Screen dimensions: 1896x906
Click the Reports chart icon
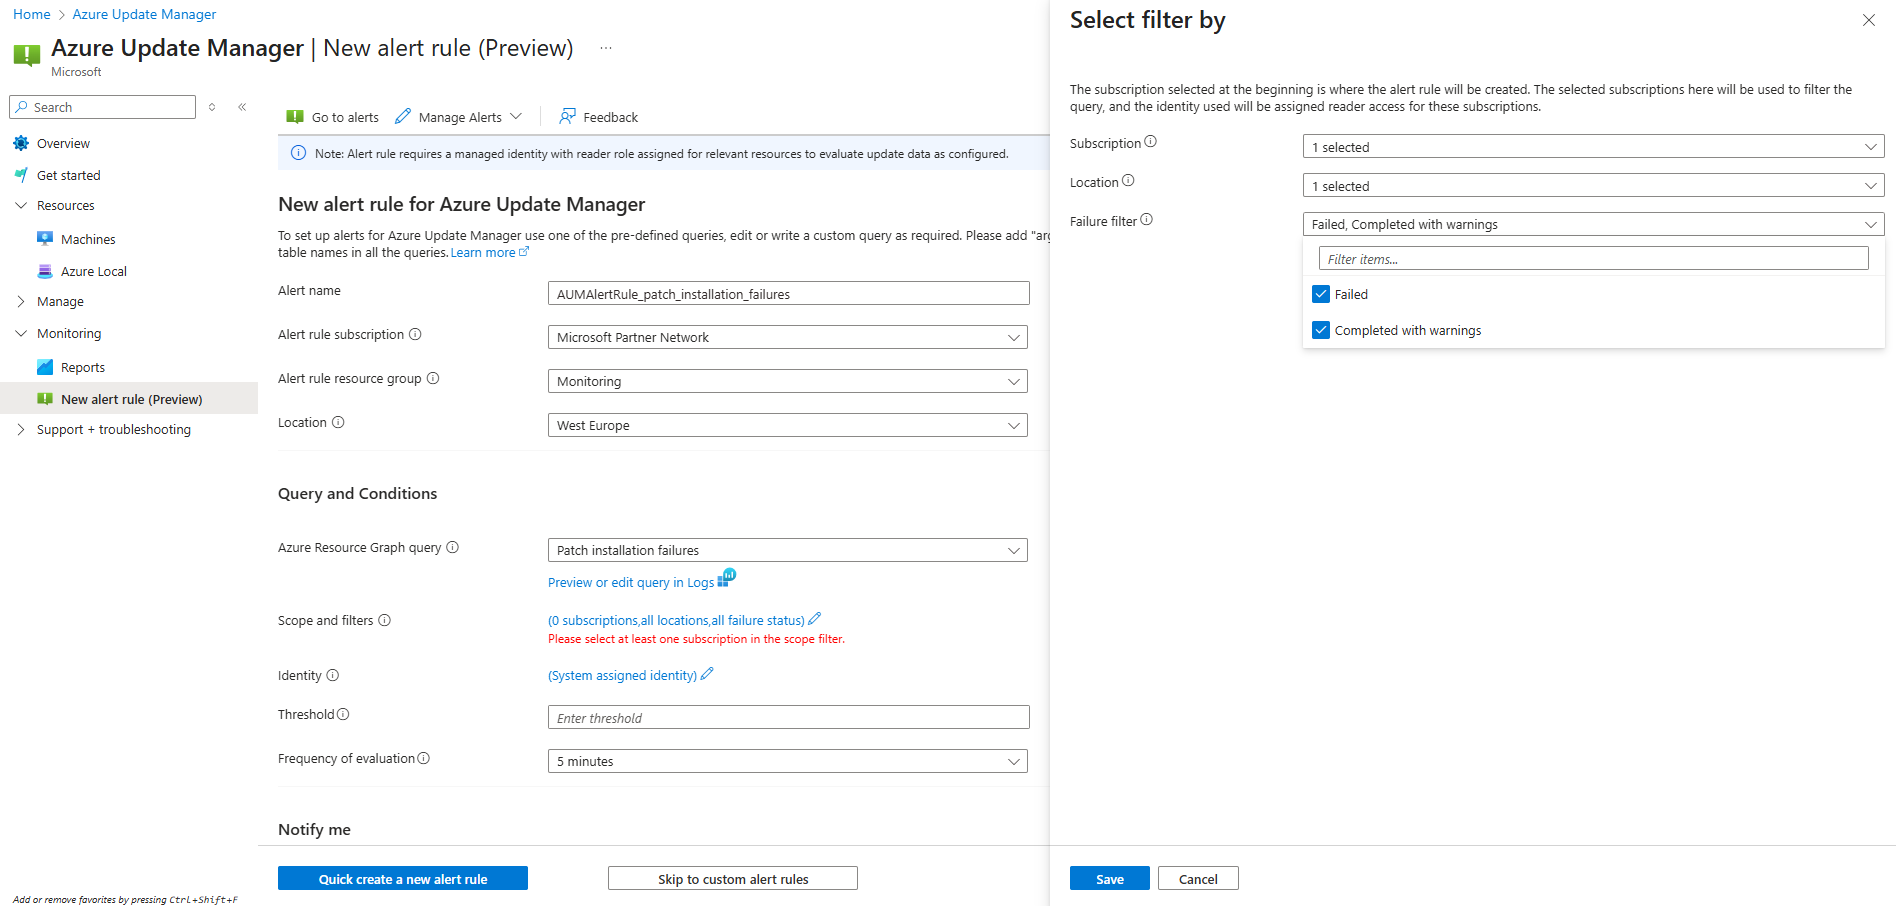[45, 367]
